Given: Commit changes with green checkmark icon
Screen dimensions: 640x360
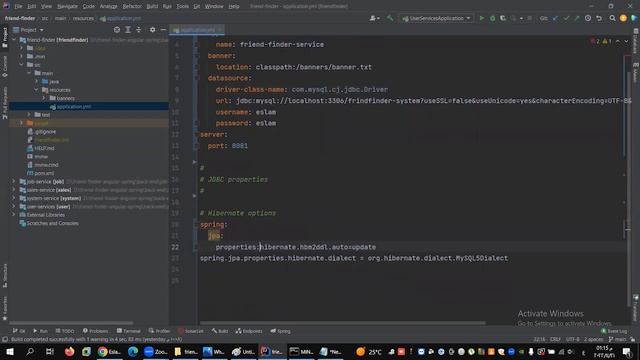Looking at the screenshot, I should [566, 18].
